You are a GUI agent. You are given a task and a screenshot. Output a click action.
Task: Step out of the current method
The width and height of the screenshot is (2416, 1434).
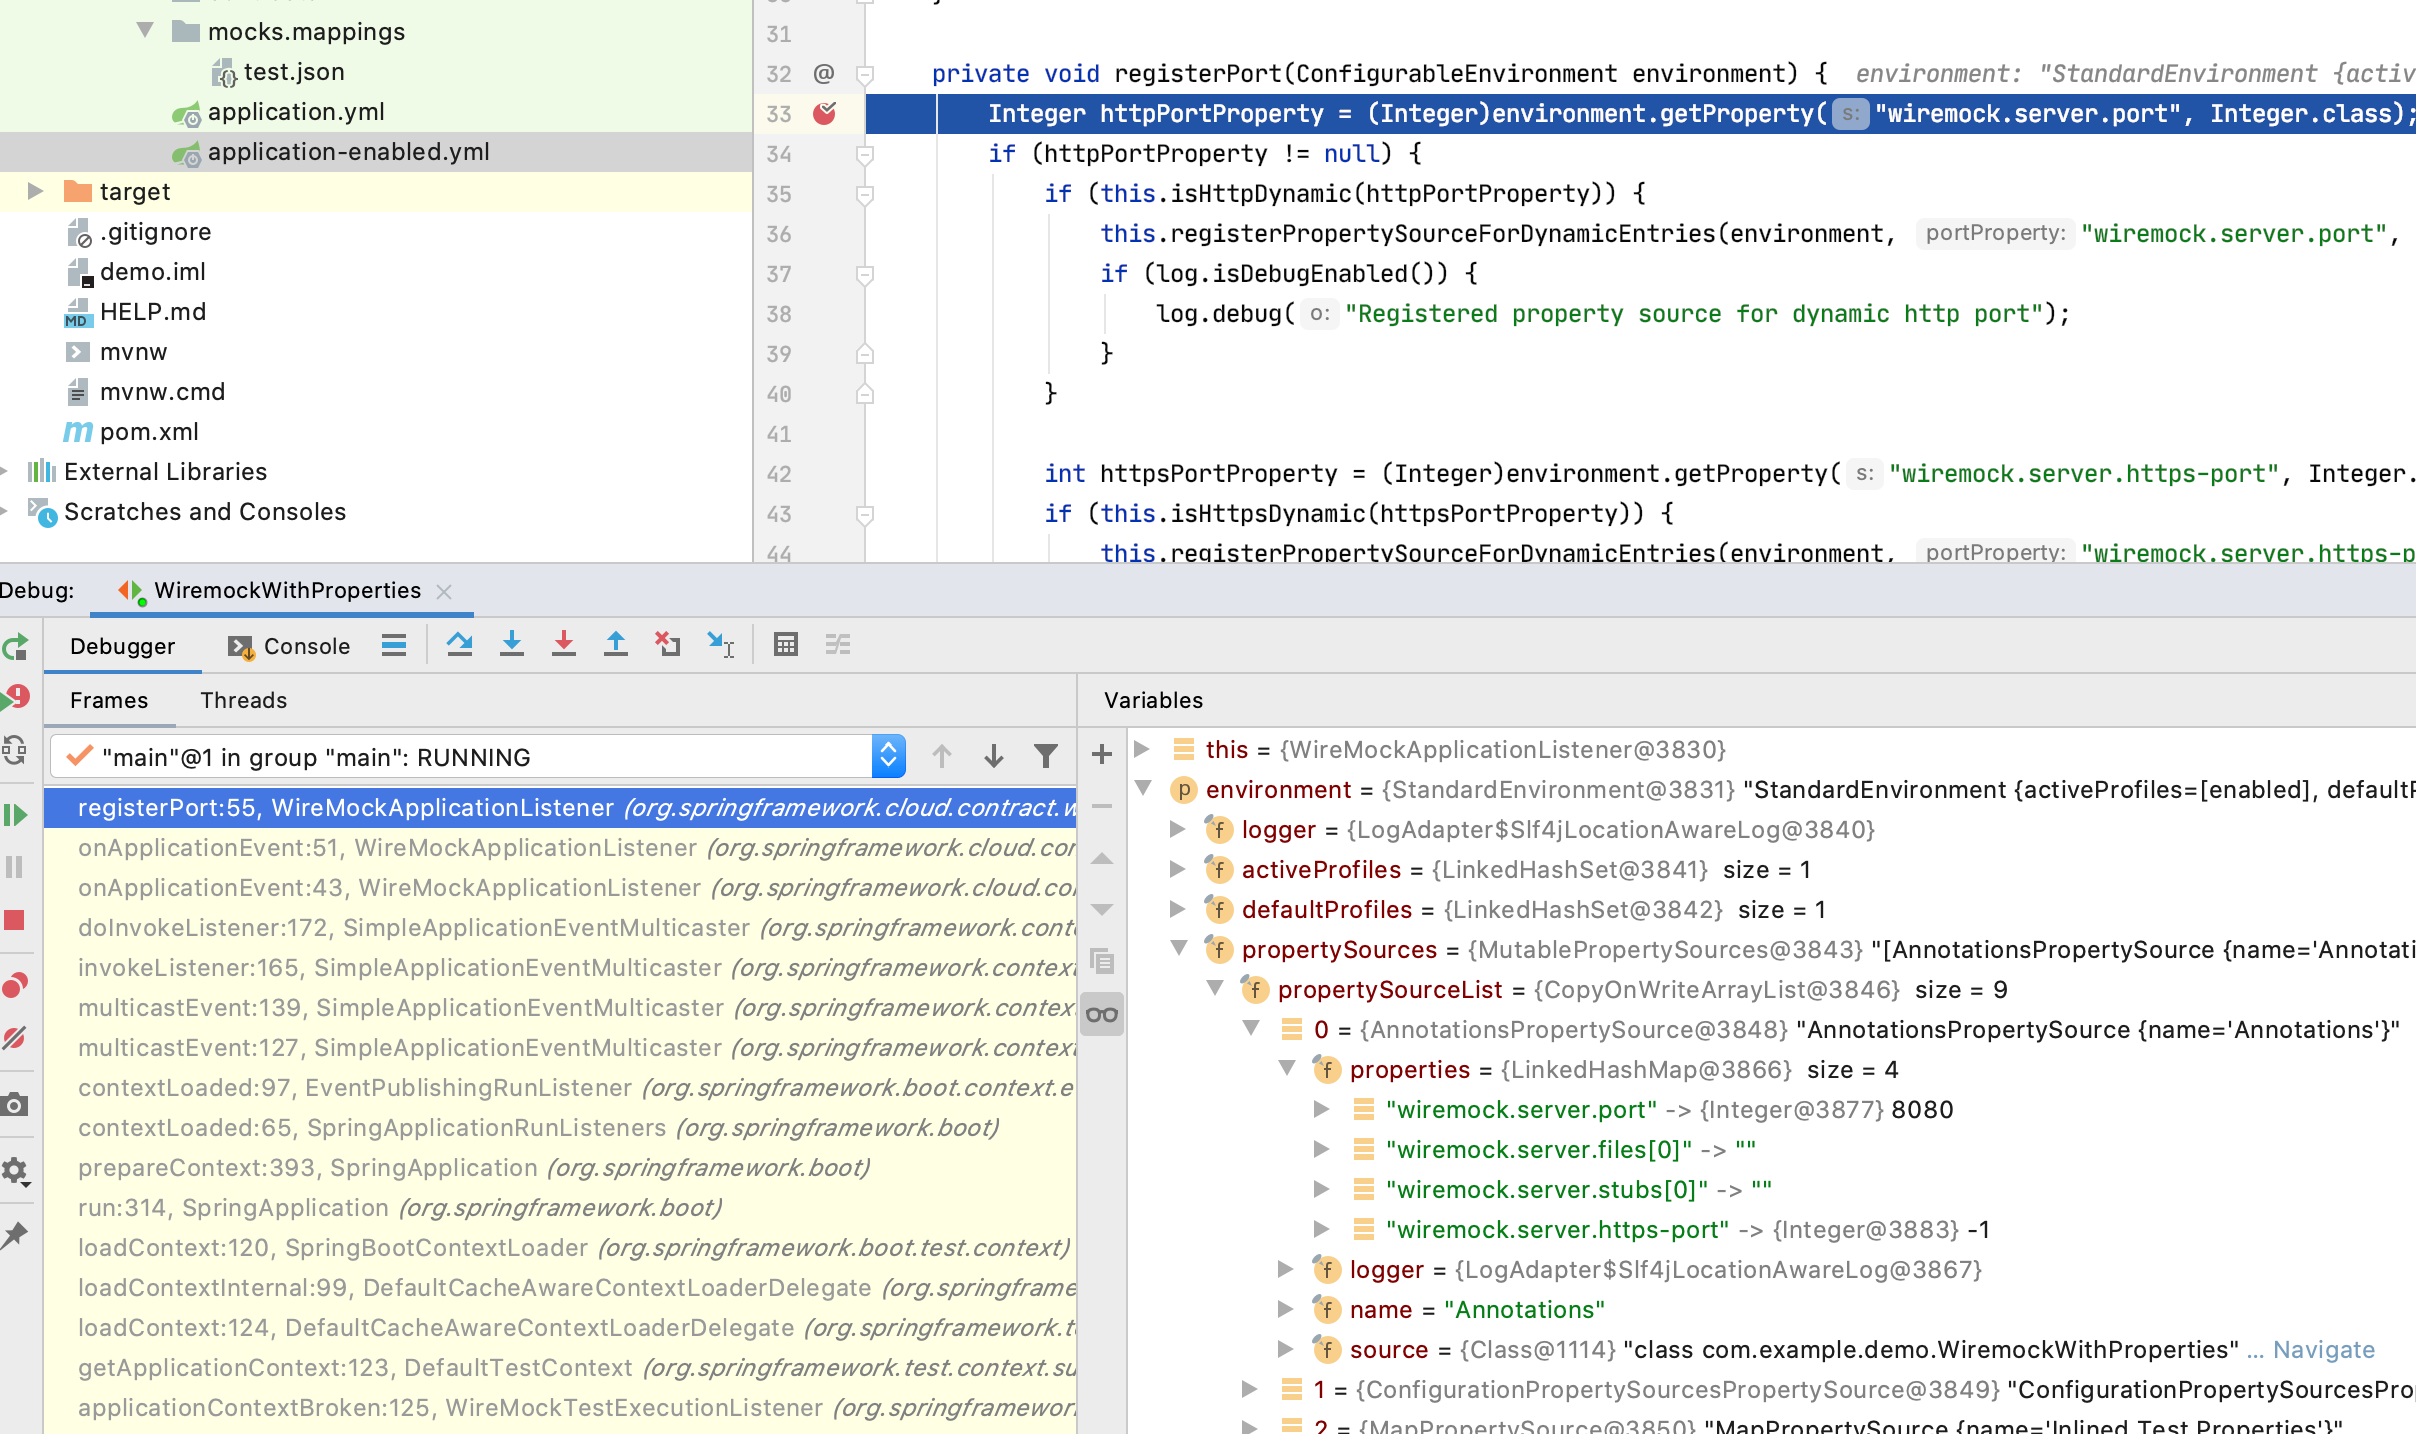pyautogui.click(x=616, y=644)
